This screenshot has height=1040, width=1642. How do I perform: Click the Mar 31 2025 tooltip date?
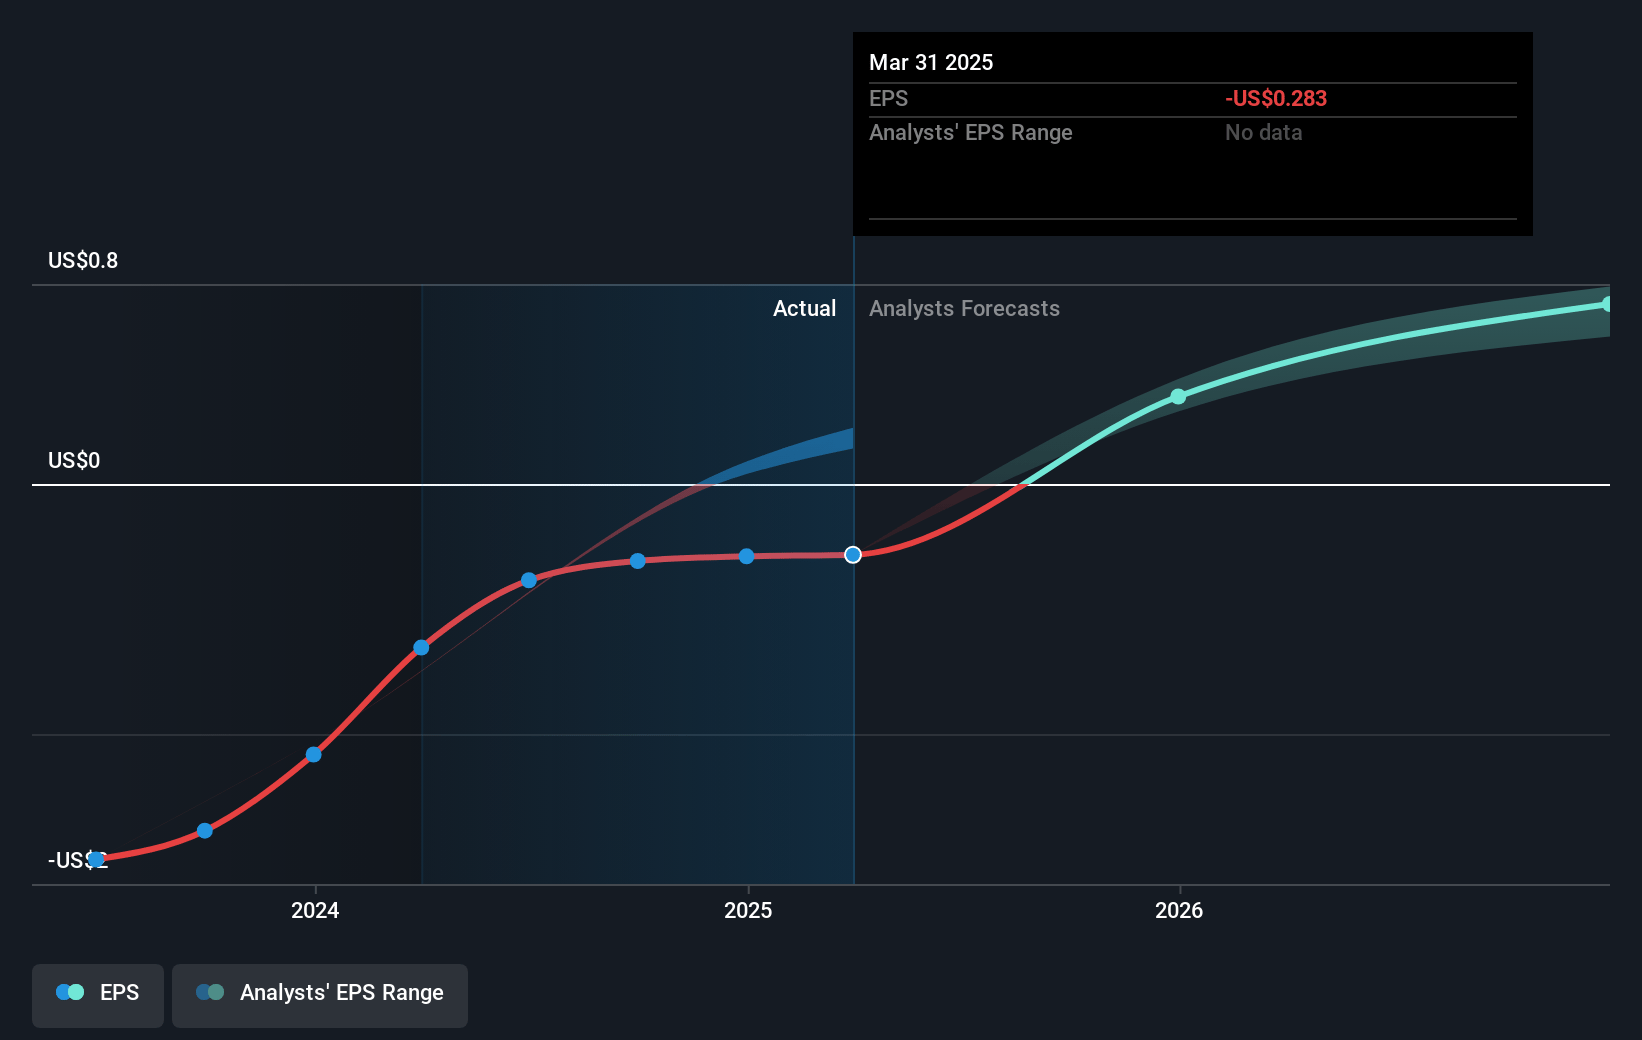point(931,63)
